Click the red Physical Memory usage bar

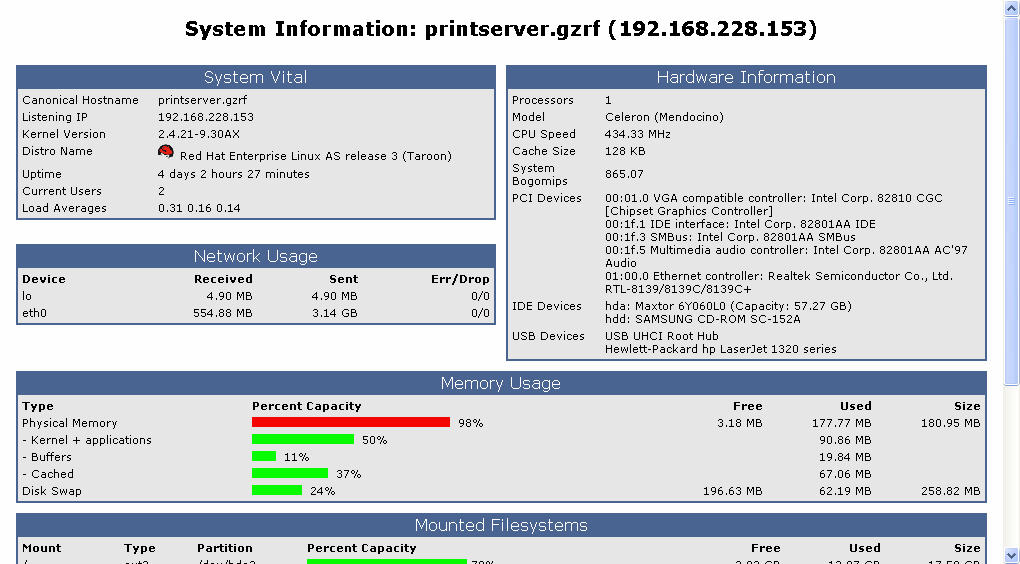350,423
